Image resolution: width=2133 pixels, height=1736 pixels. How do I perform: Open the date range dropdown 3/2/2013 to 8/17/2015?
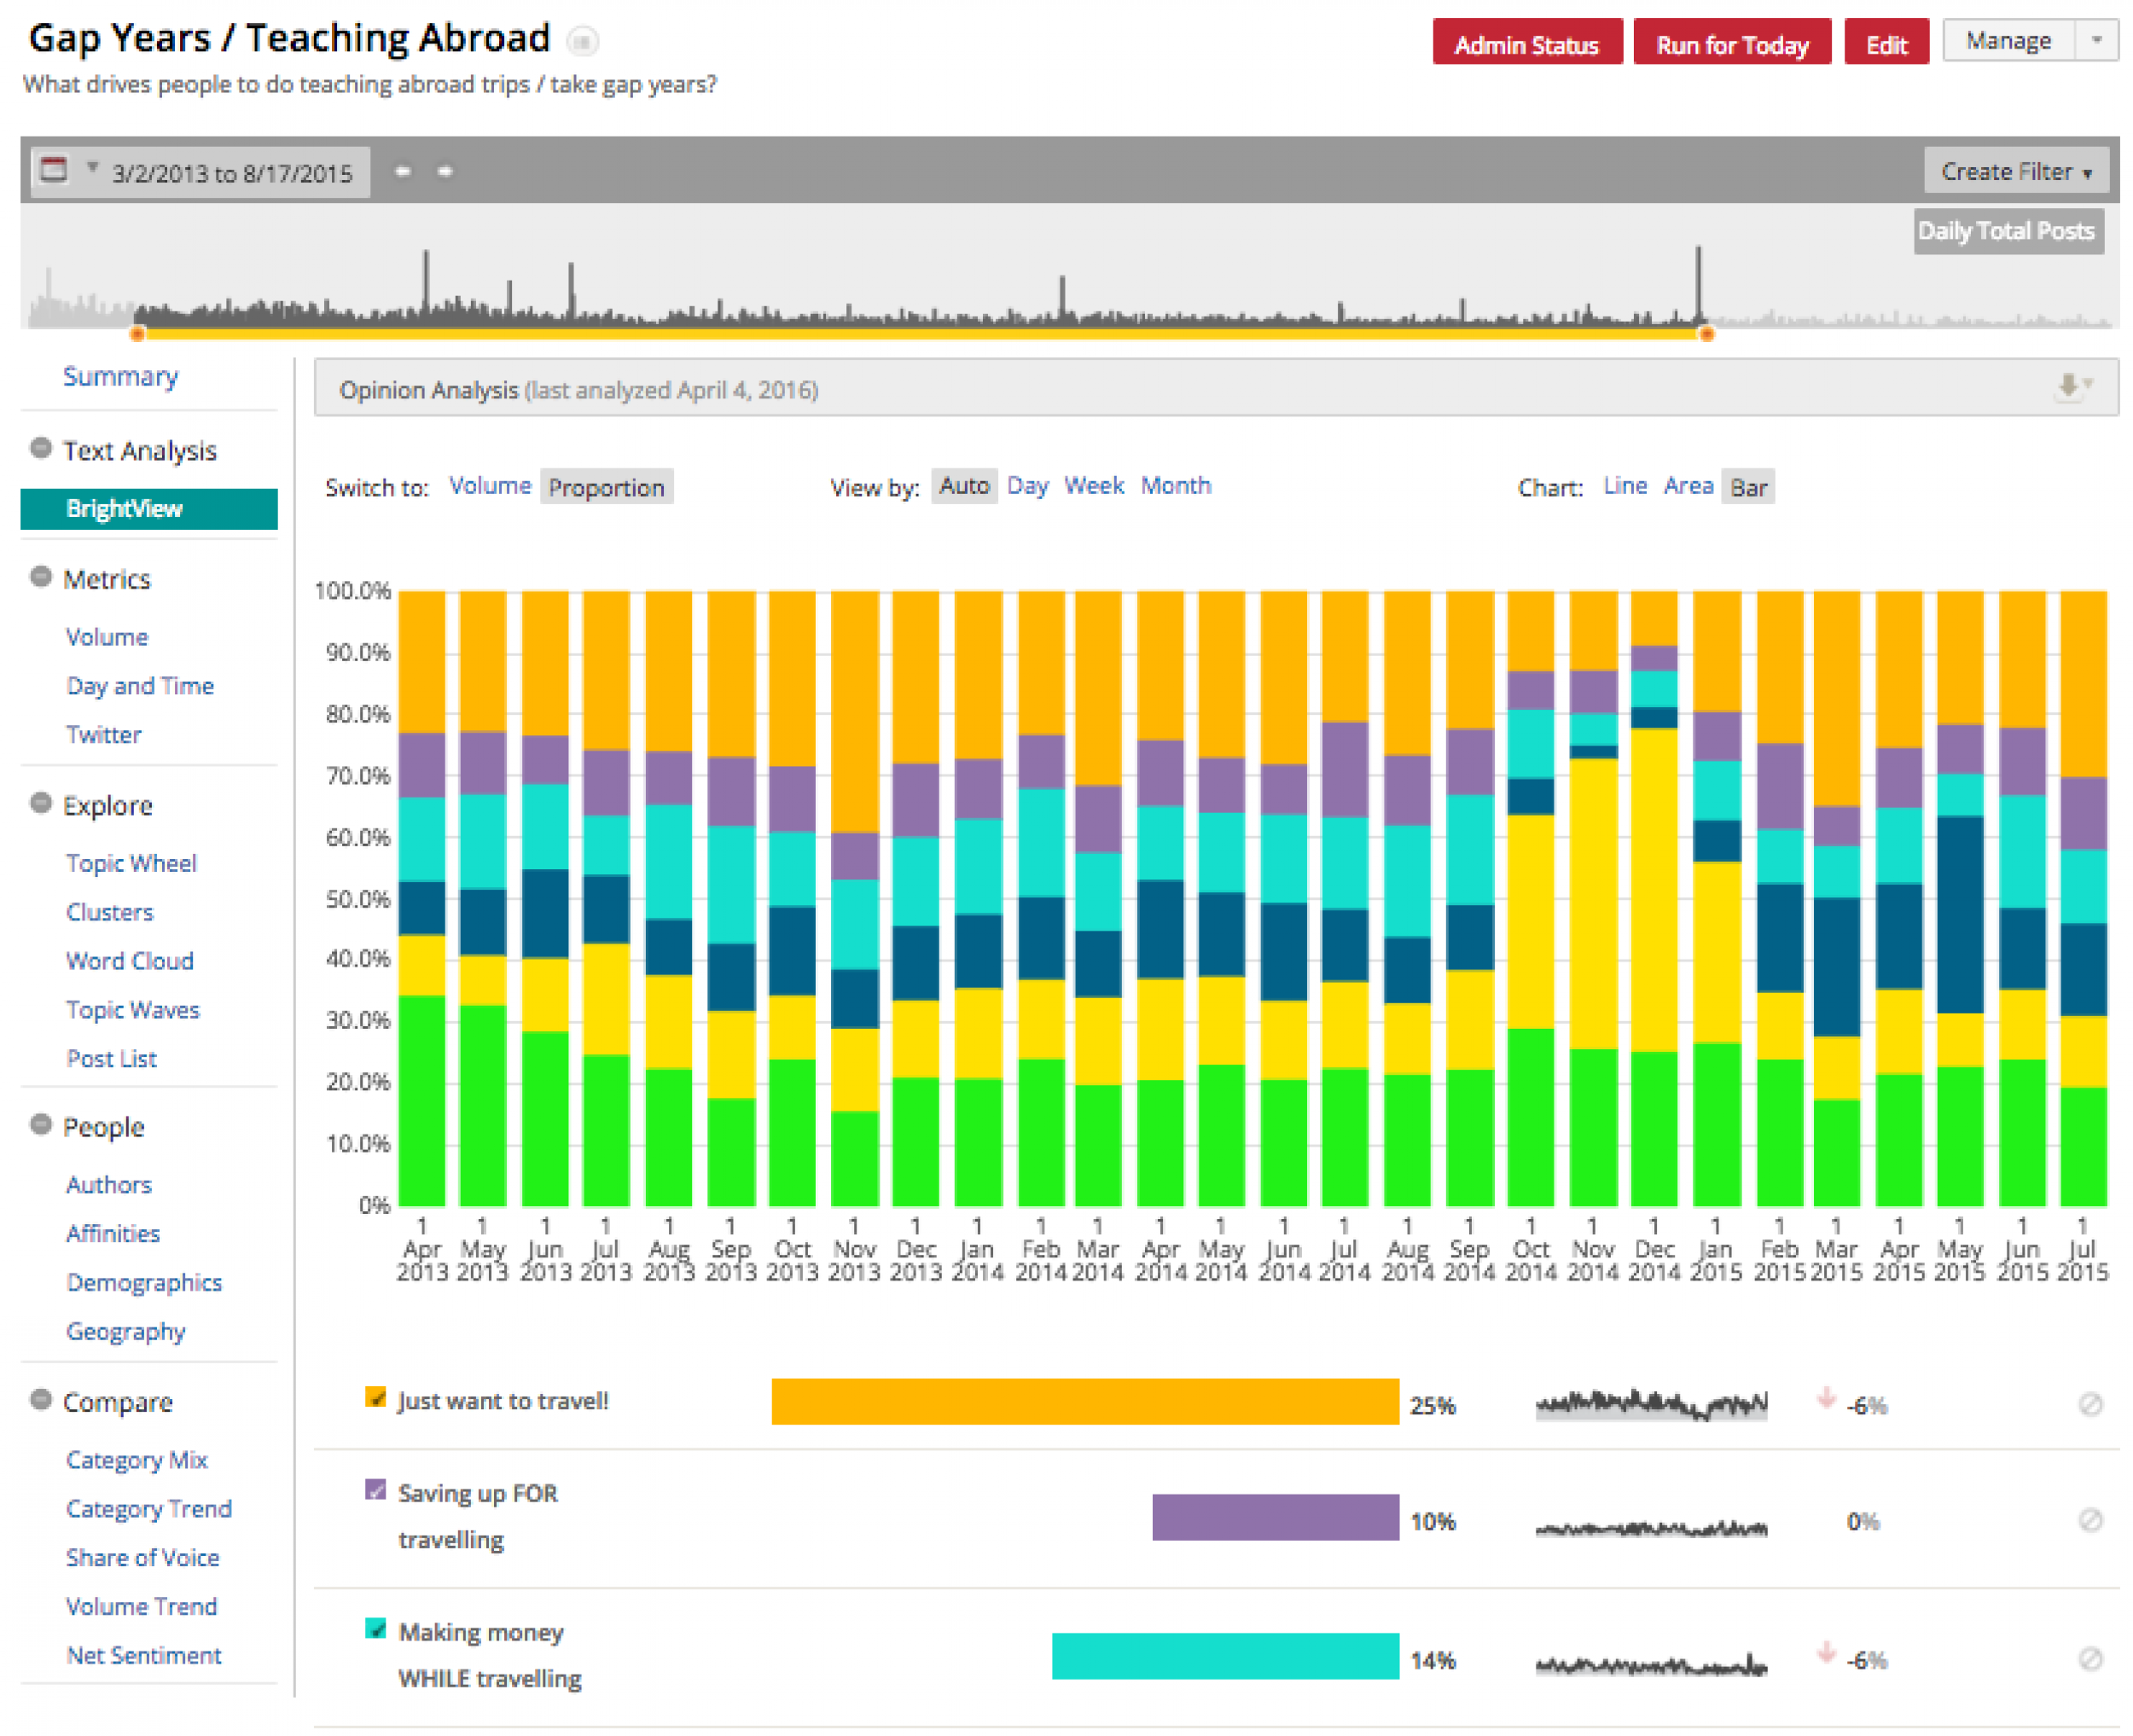tap(200, 172)
